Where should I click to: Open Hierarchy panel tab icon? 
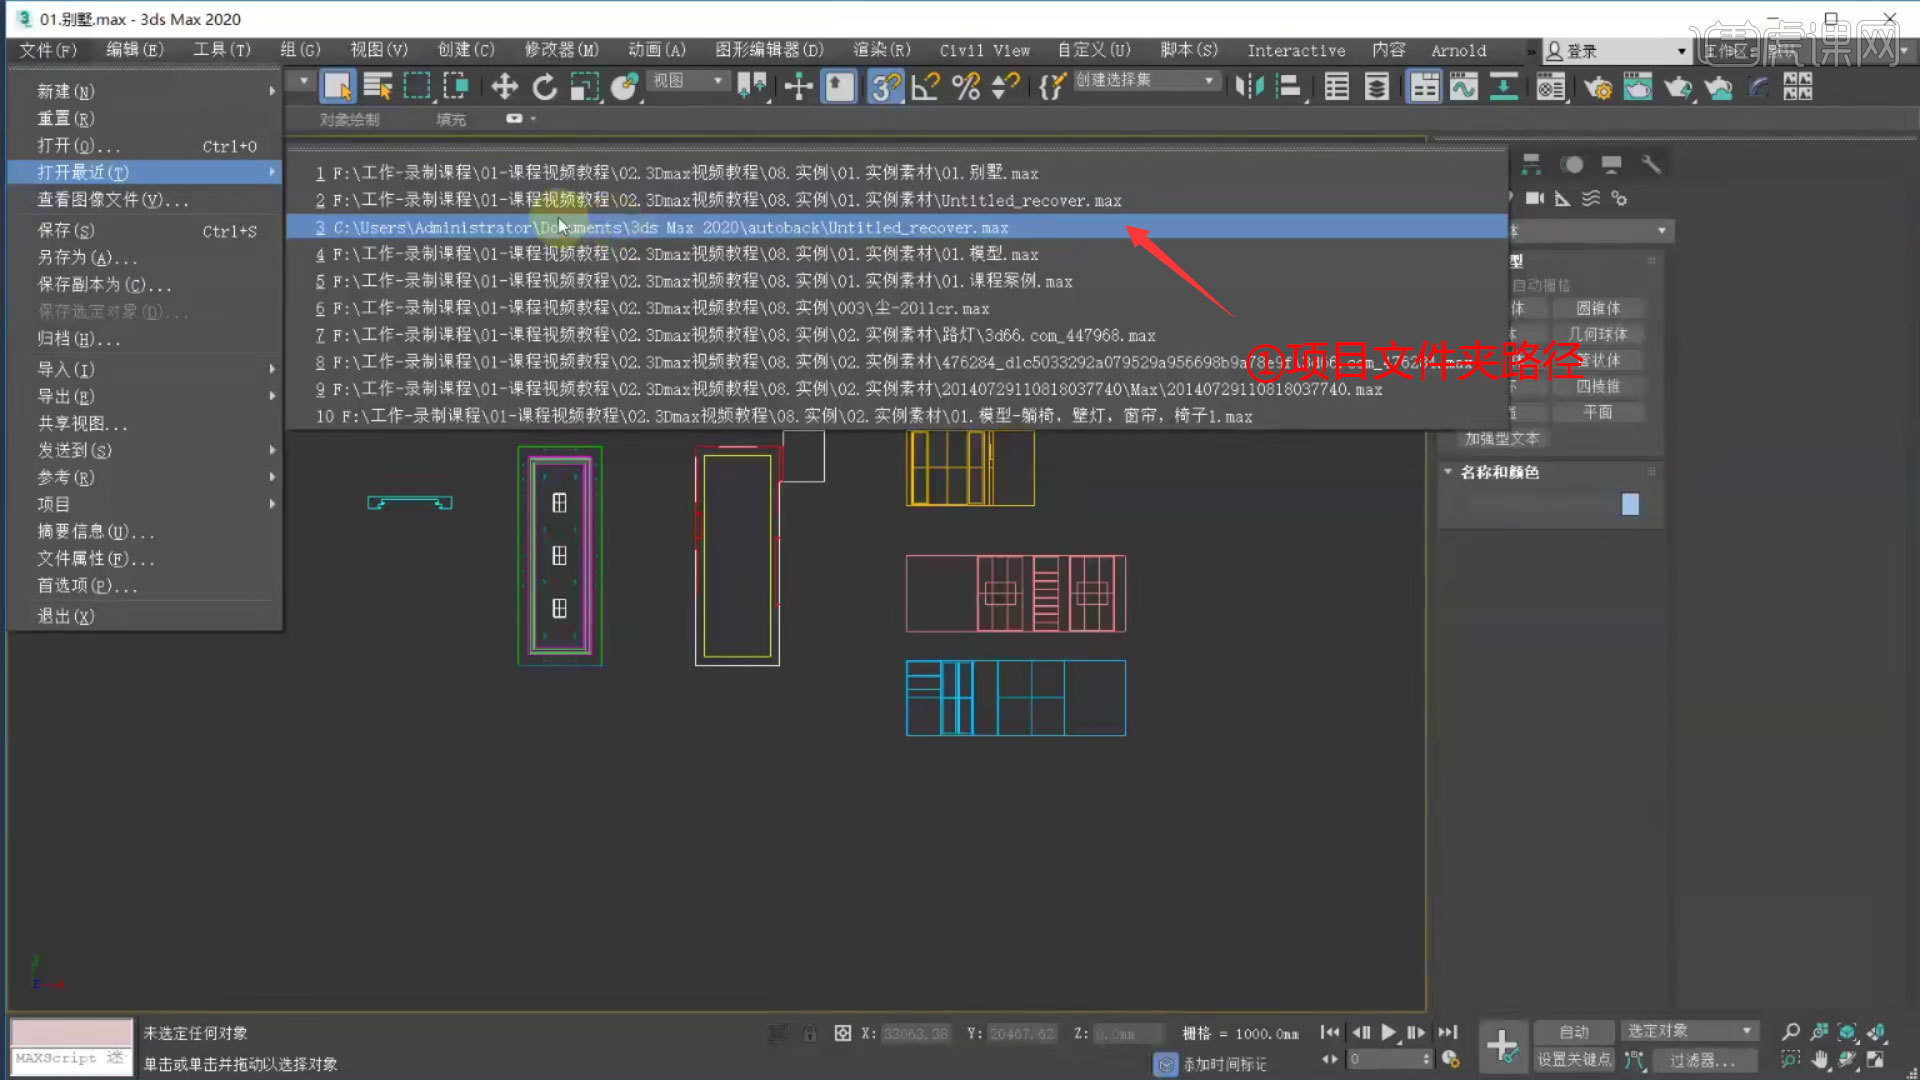point(1532,164)
